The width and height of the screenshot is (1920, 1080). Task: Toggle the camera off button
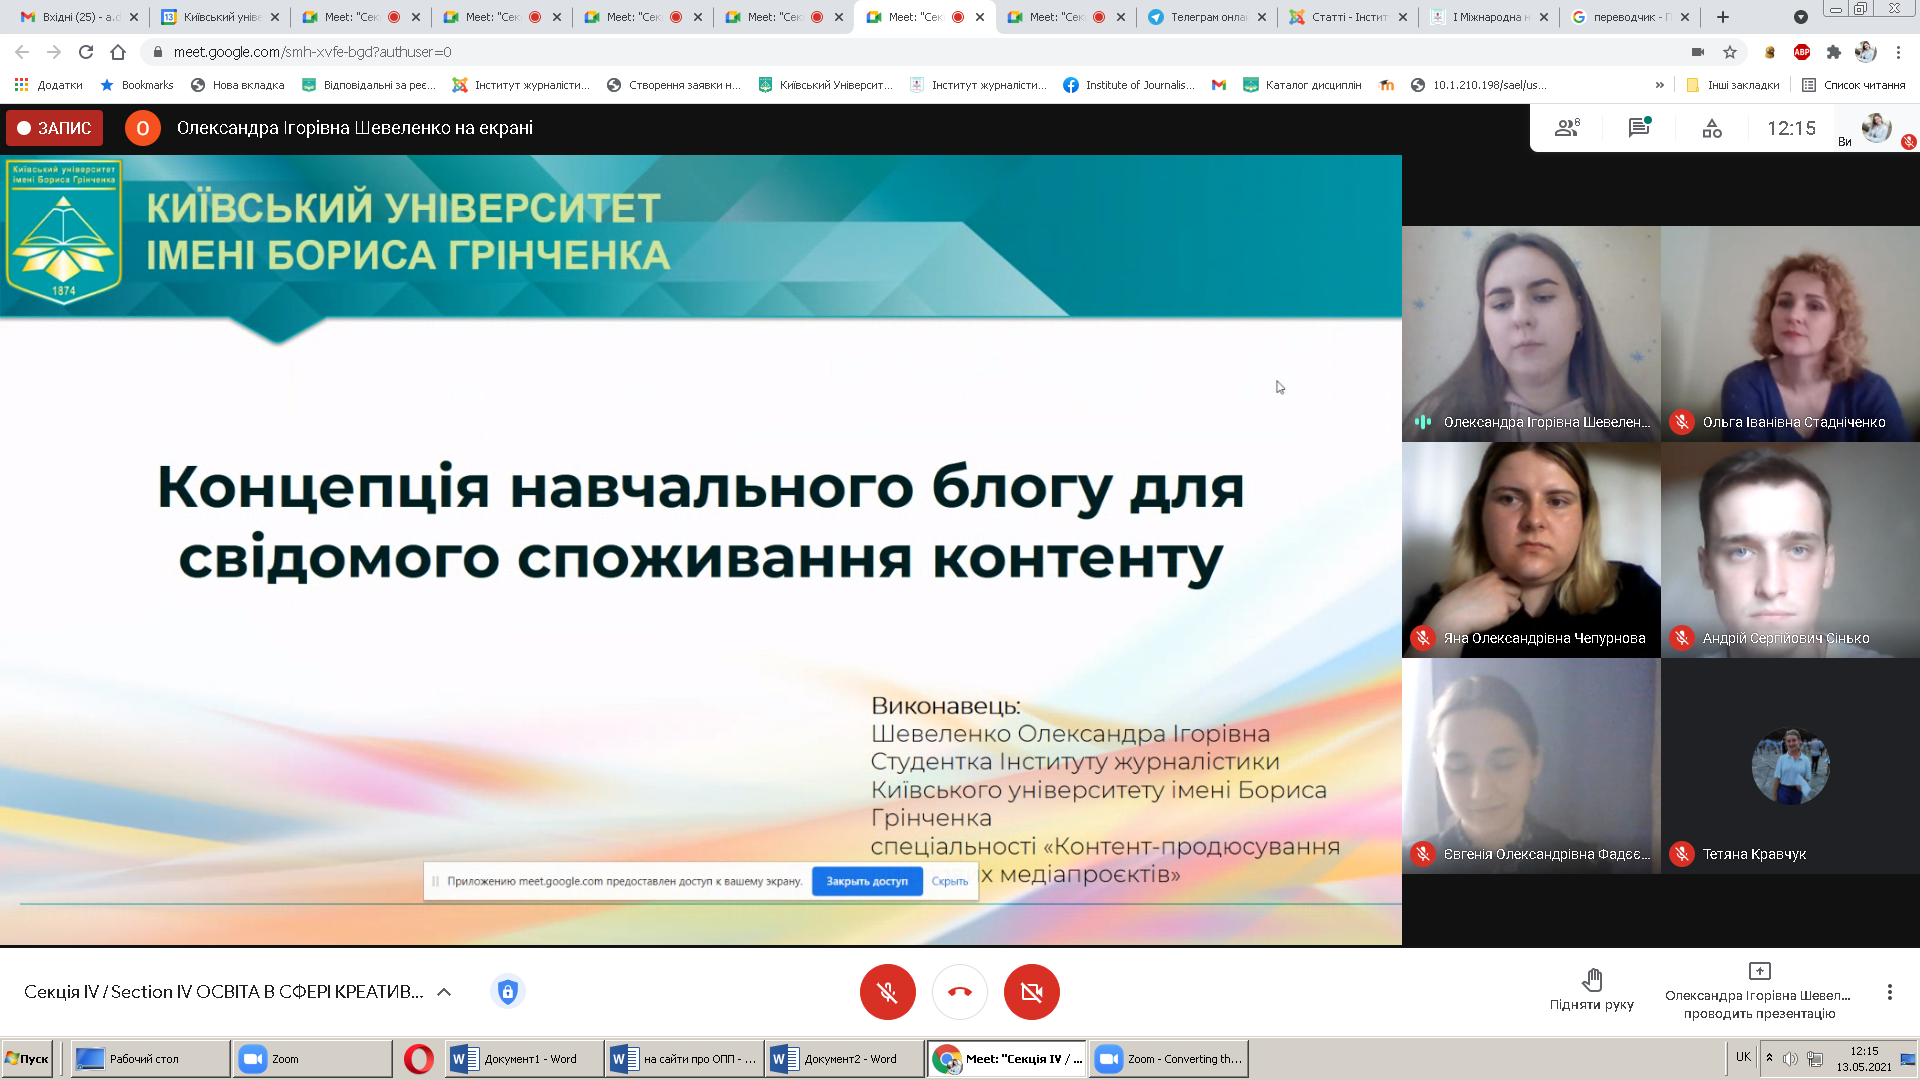(1031, 992)
